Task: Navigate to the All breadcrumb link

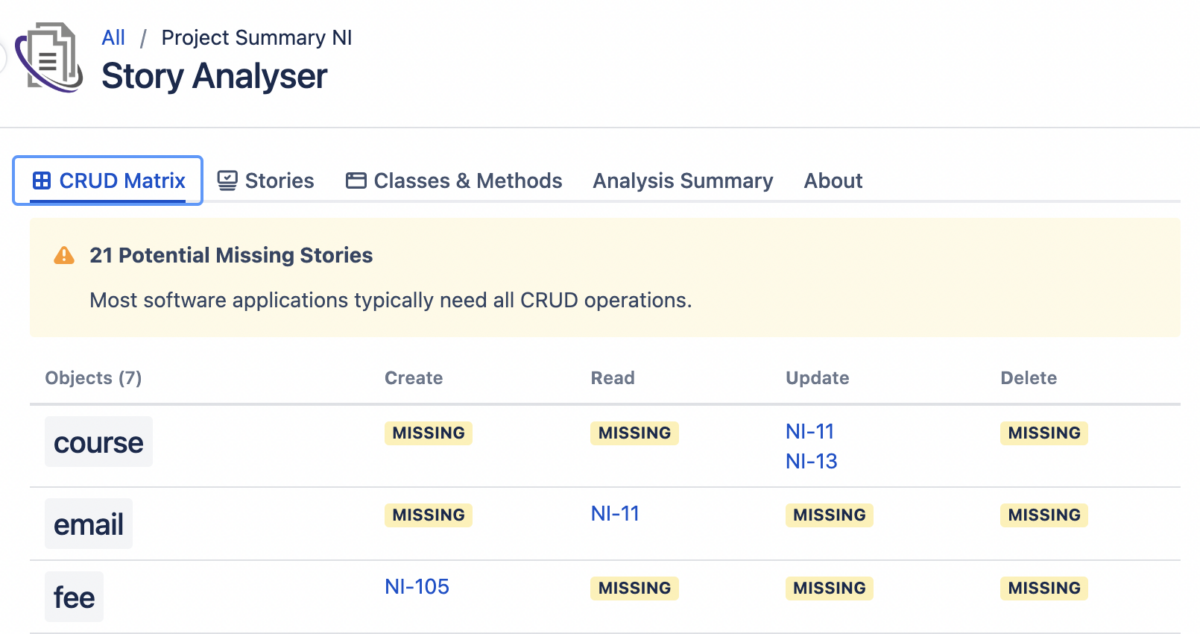Action: [x=113, y=37]
